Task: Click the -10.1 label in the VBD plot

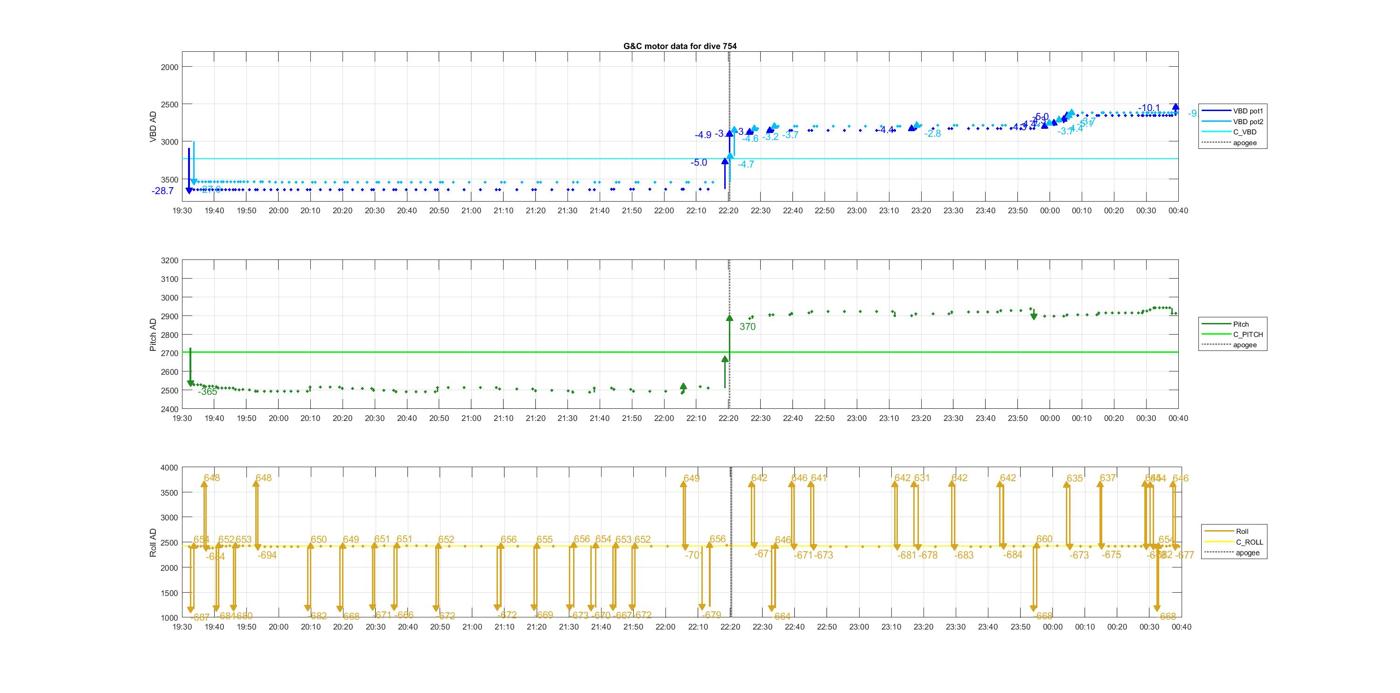Action: click(1150, 108)
